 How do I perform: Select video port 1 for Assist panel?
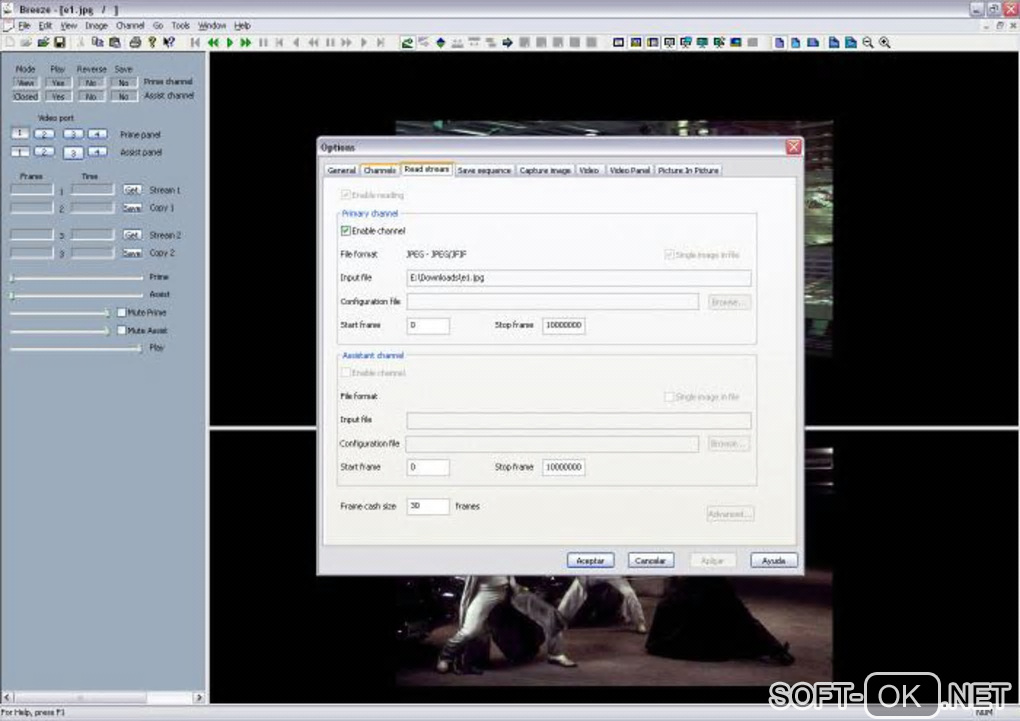(x=20, y=152)
